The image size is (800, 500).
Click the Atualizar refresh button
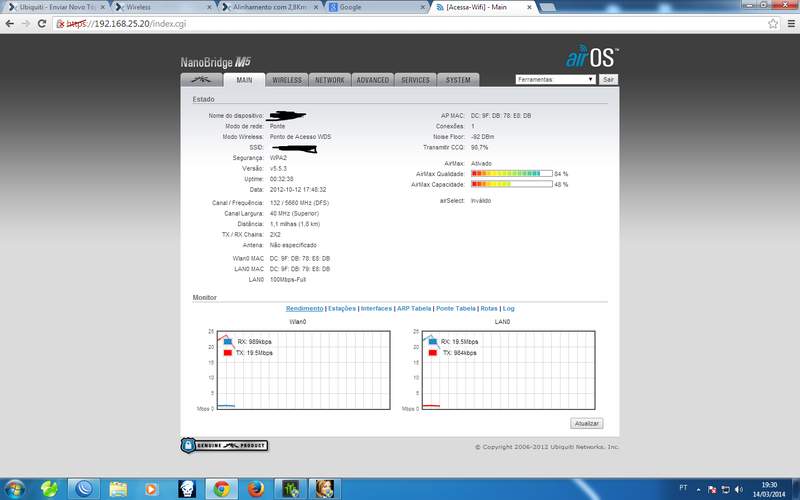point(587,423)
